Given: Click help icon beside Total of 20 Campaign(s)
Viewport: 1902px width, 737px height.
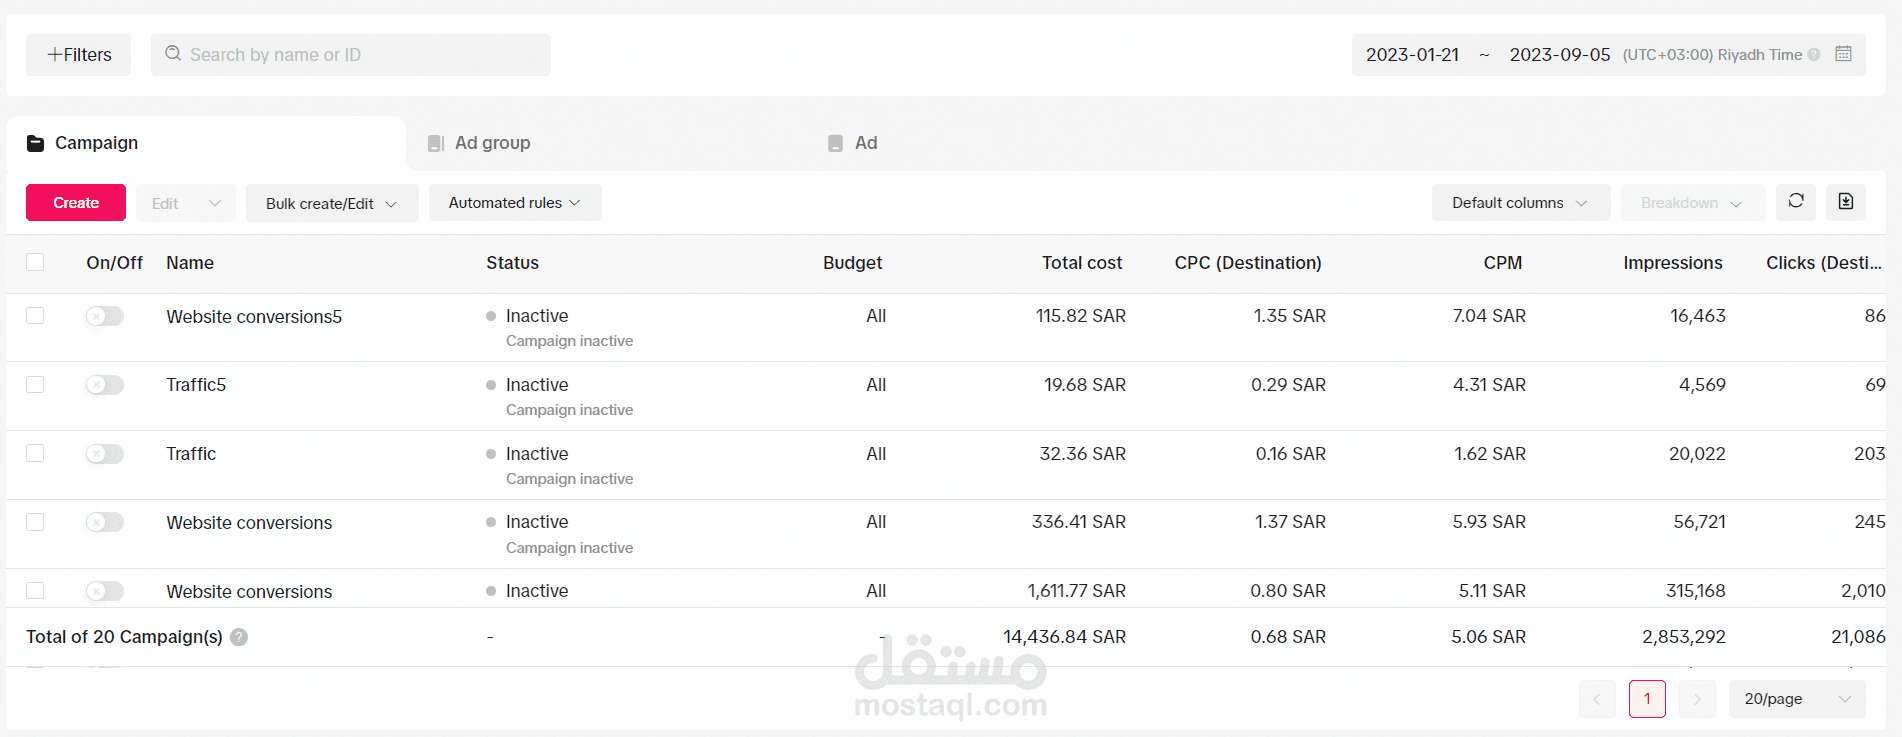Looking at the screenshot, I should click(x=239, y=637).
